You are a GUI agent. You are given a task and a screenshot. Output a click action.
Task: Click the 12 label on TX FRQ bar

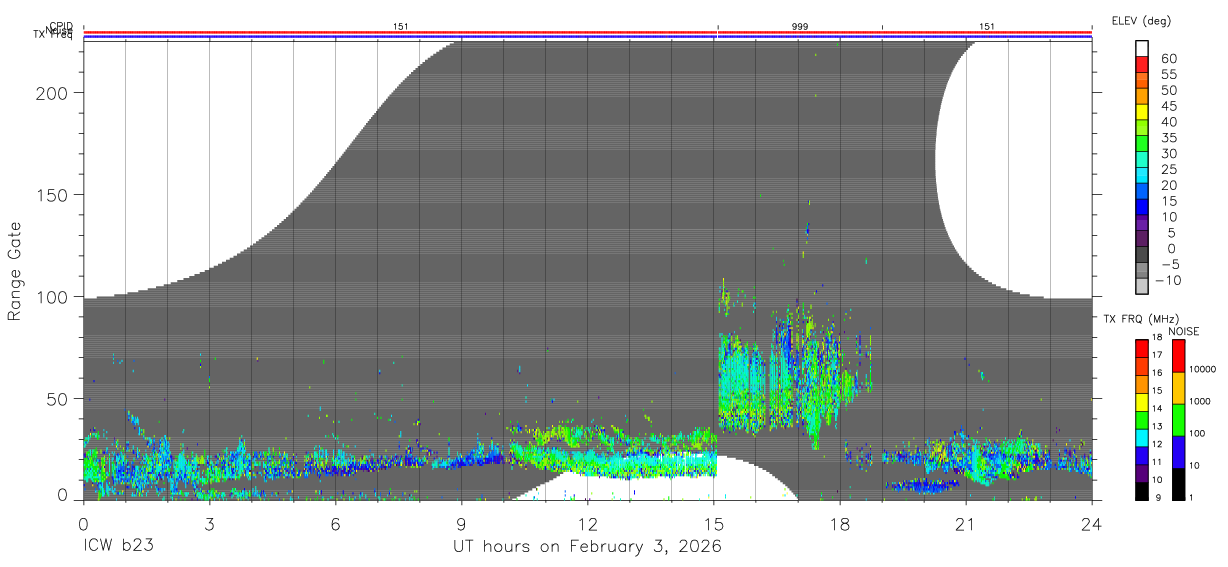[1157, 444]
